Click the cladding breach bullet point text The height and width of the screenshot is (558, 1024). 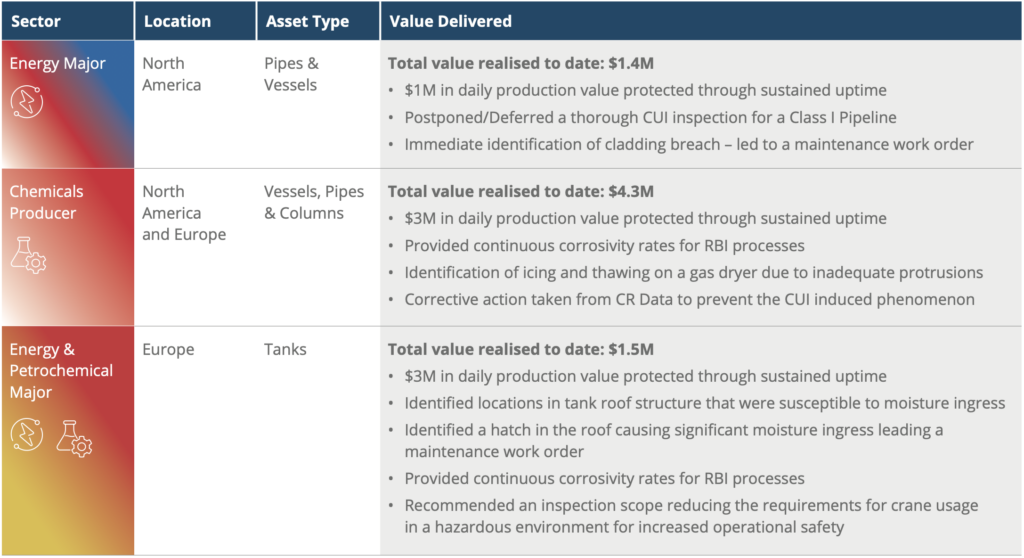click(x=689, y=144)
